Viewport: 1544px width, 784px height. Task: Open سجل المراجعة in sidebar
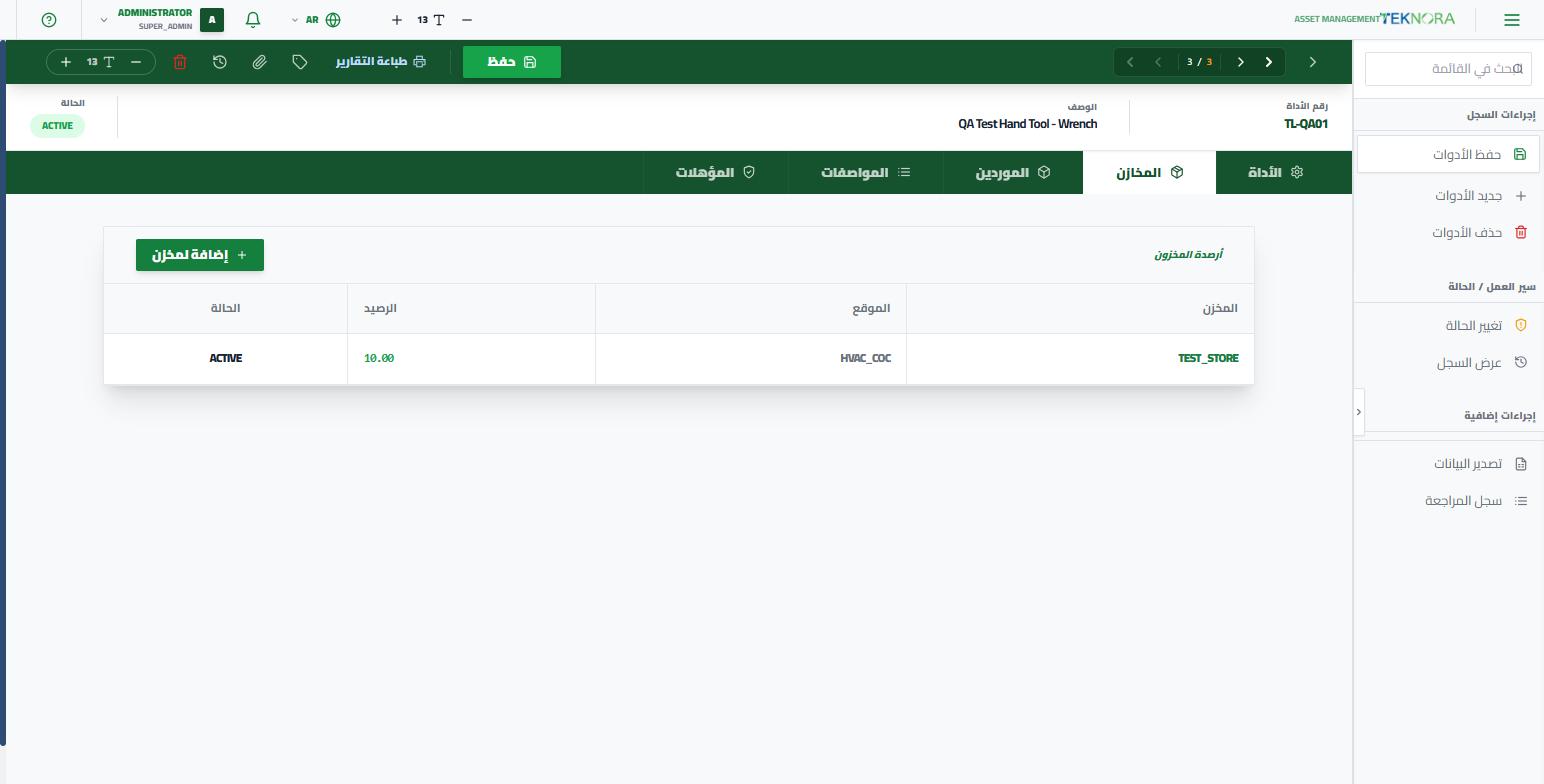[x=1448, y=500]
